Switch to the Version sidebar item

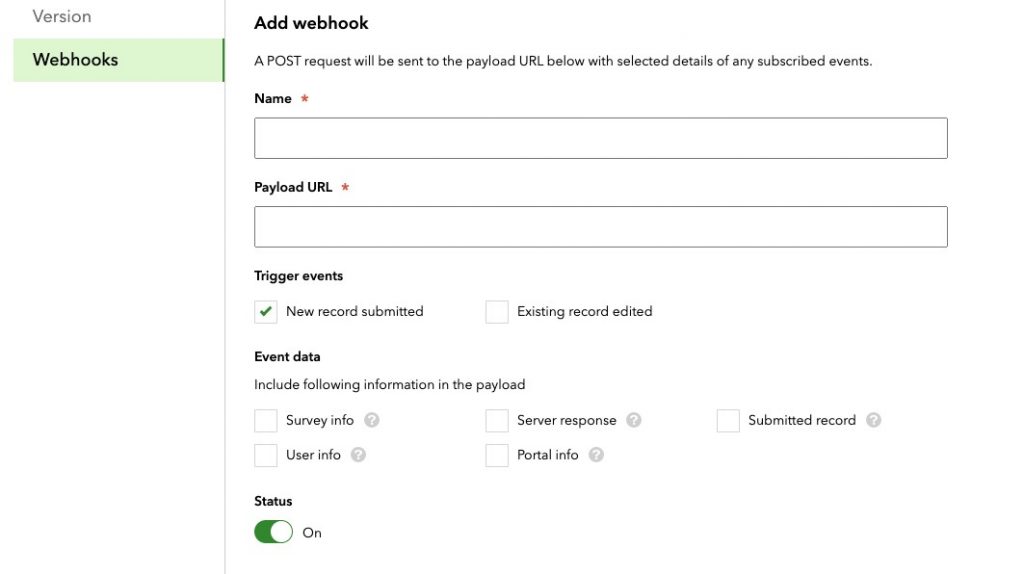pyautogui.click(x=62, y=16)
